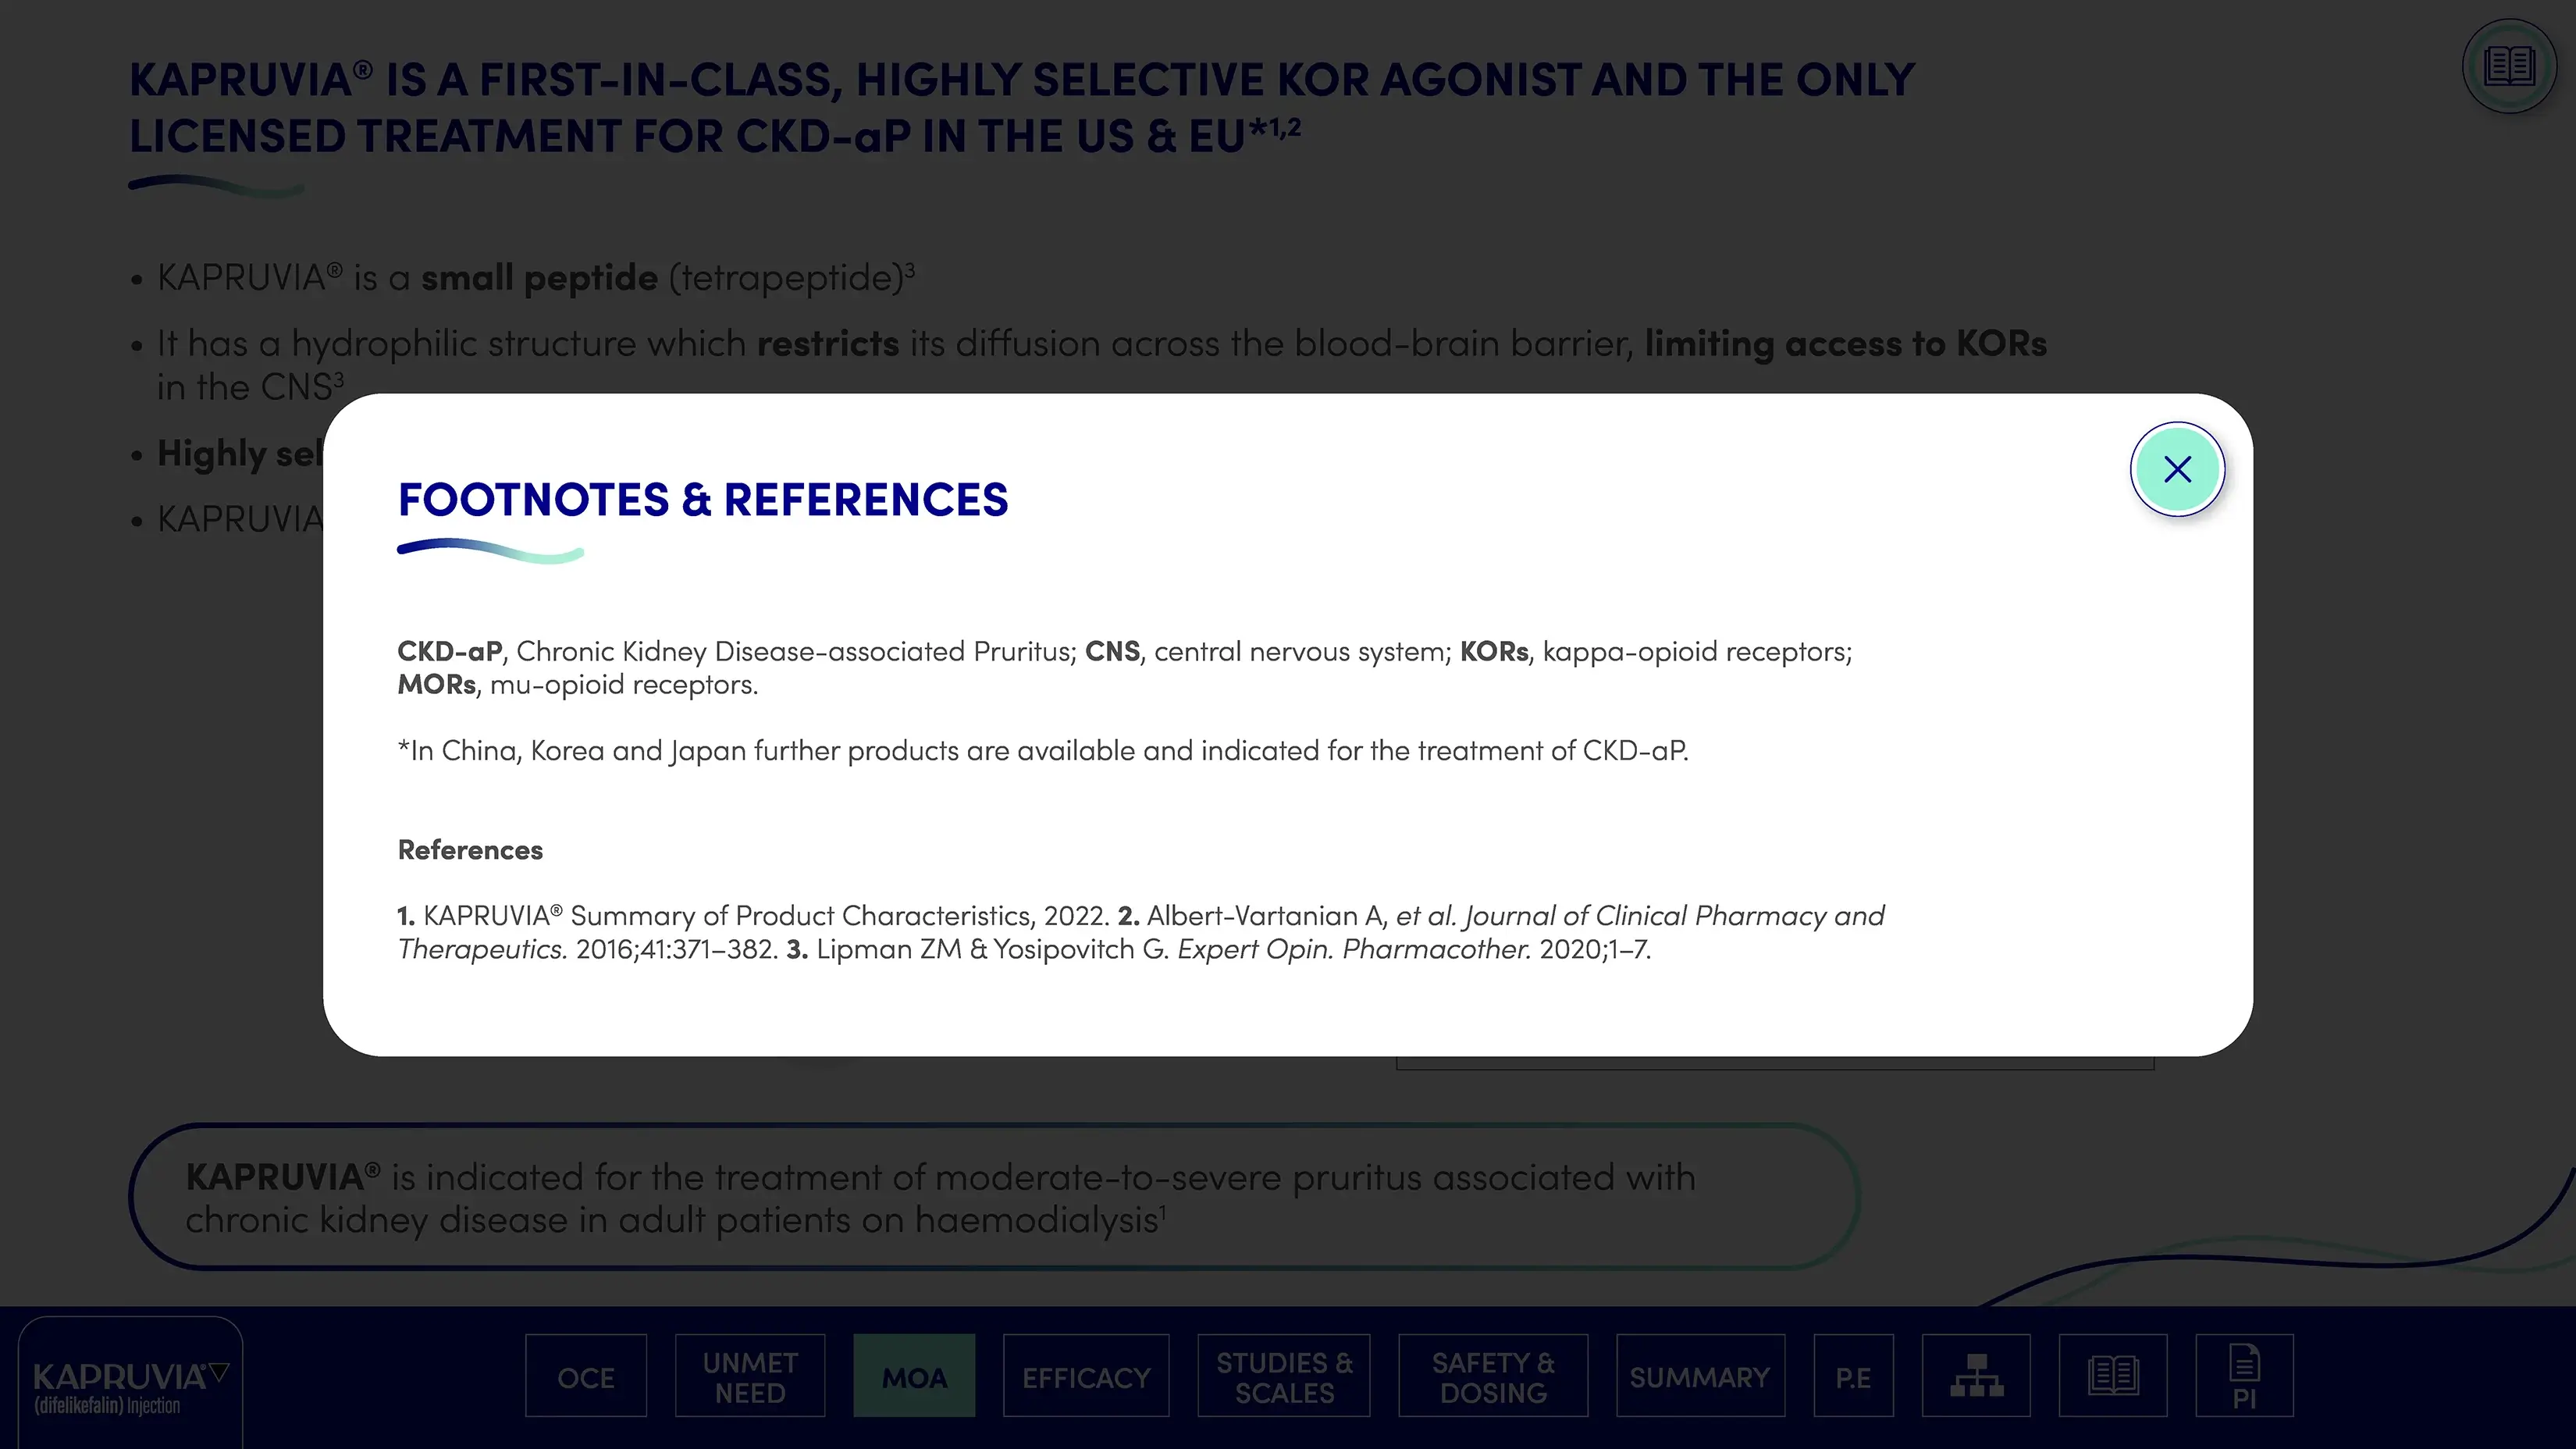Open the Unmet Need tab
This screenshot has width=2576, height=1449.
750,1377
